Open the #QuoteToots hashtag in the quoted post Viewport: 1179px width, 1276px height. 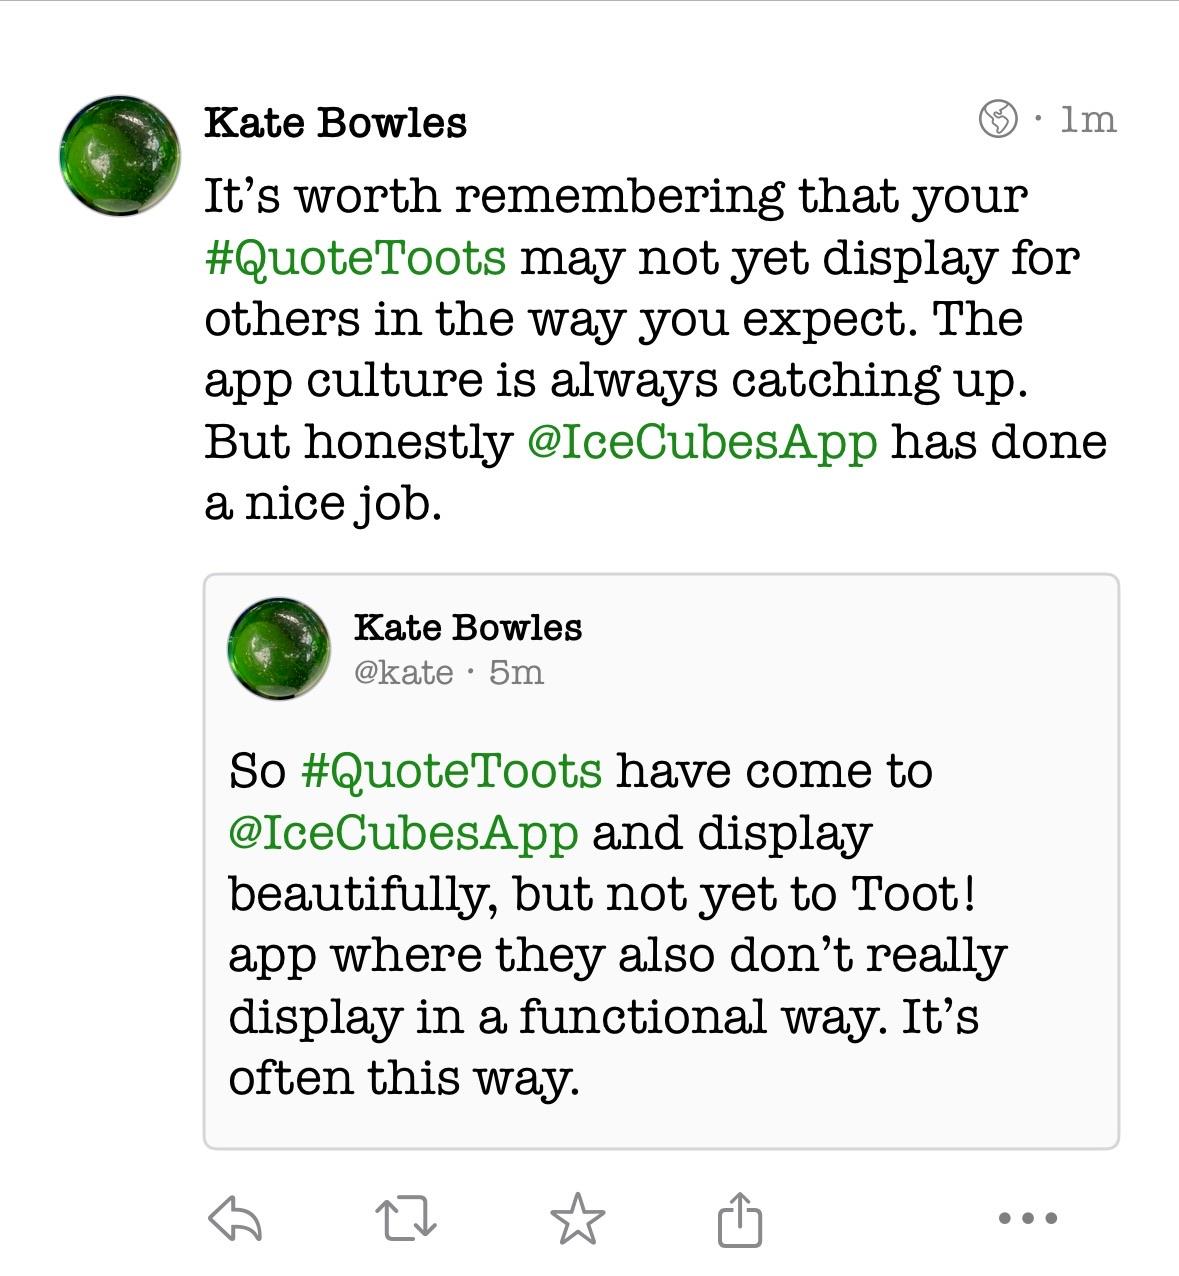451,771
